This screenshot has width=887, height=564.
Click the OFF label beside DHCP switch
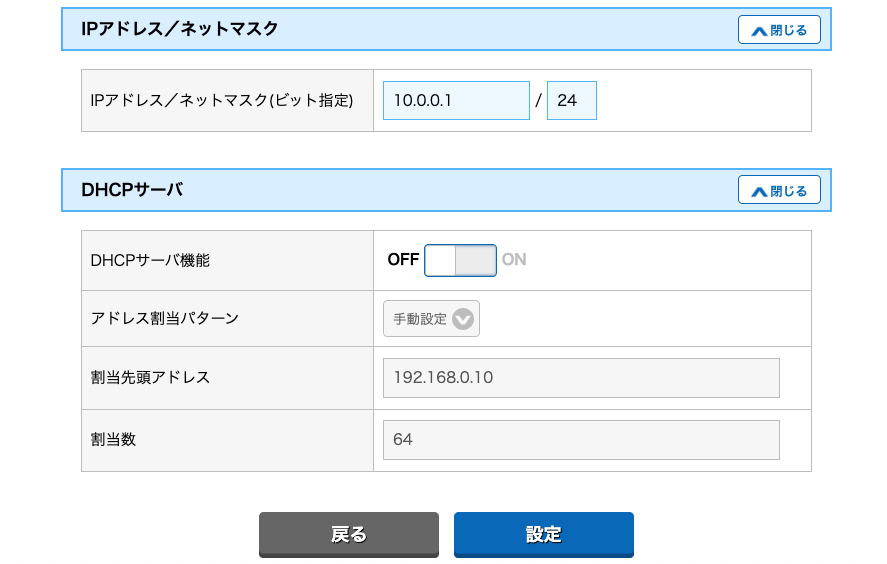[403, 260]
